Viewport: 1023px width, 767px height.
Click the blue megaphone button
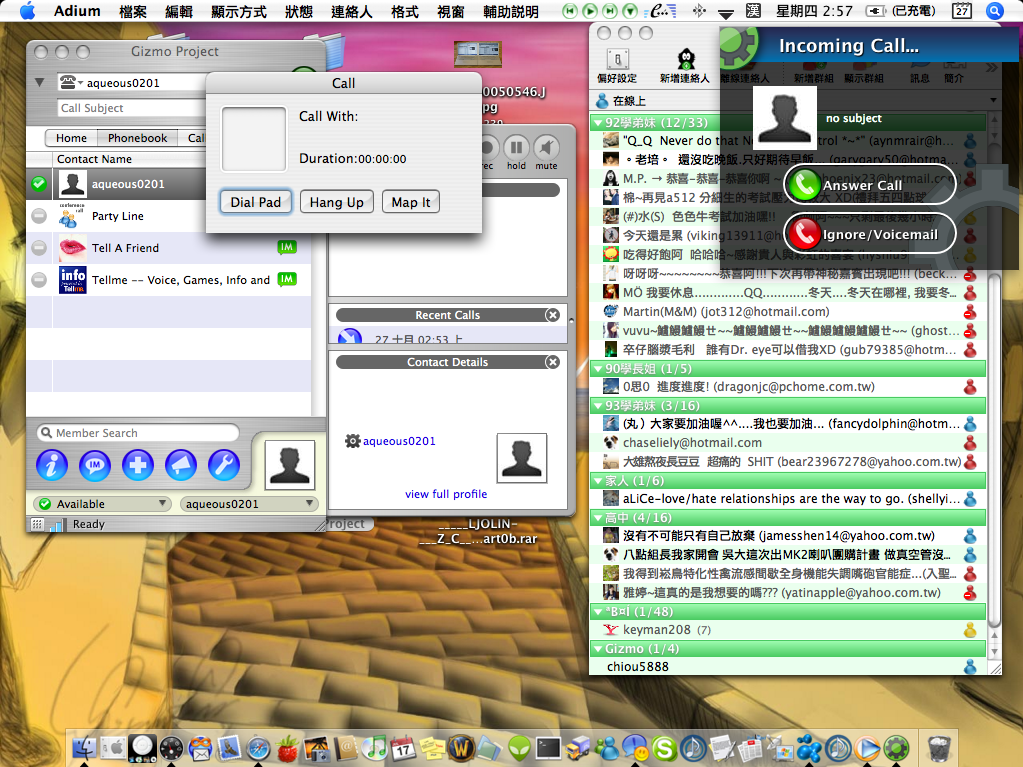[x=181, y=465]
